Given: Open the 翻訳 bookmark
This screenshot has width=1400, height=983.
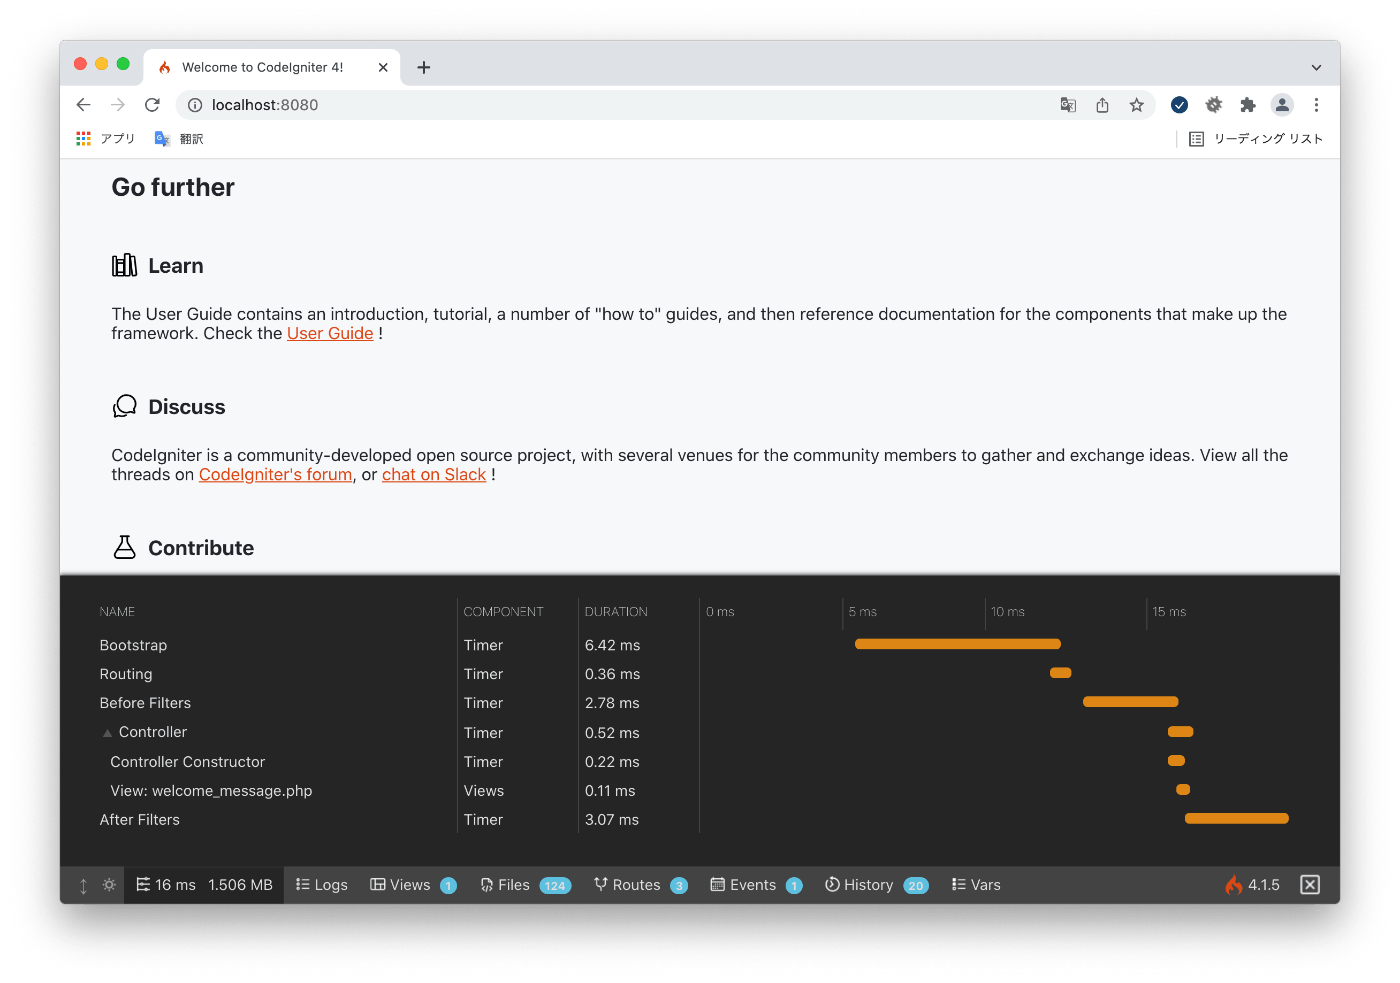Looking at the screenshot, I should click(x=179, y=139).
